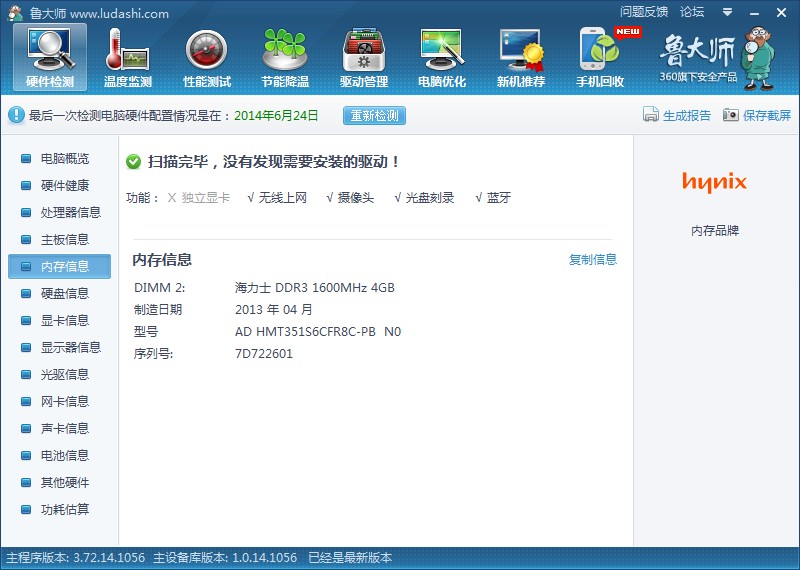This screenshot has height=570, width=800.
Task: Click the 复制信息 copy link
Action: pos(592,259)
